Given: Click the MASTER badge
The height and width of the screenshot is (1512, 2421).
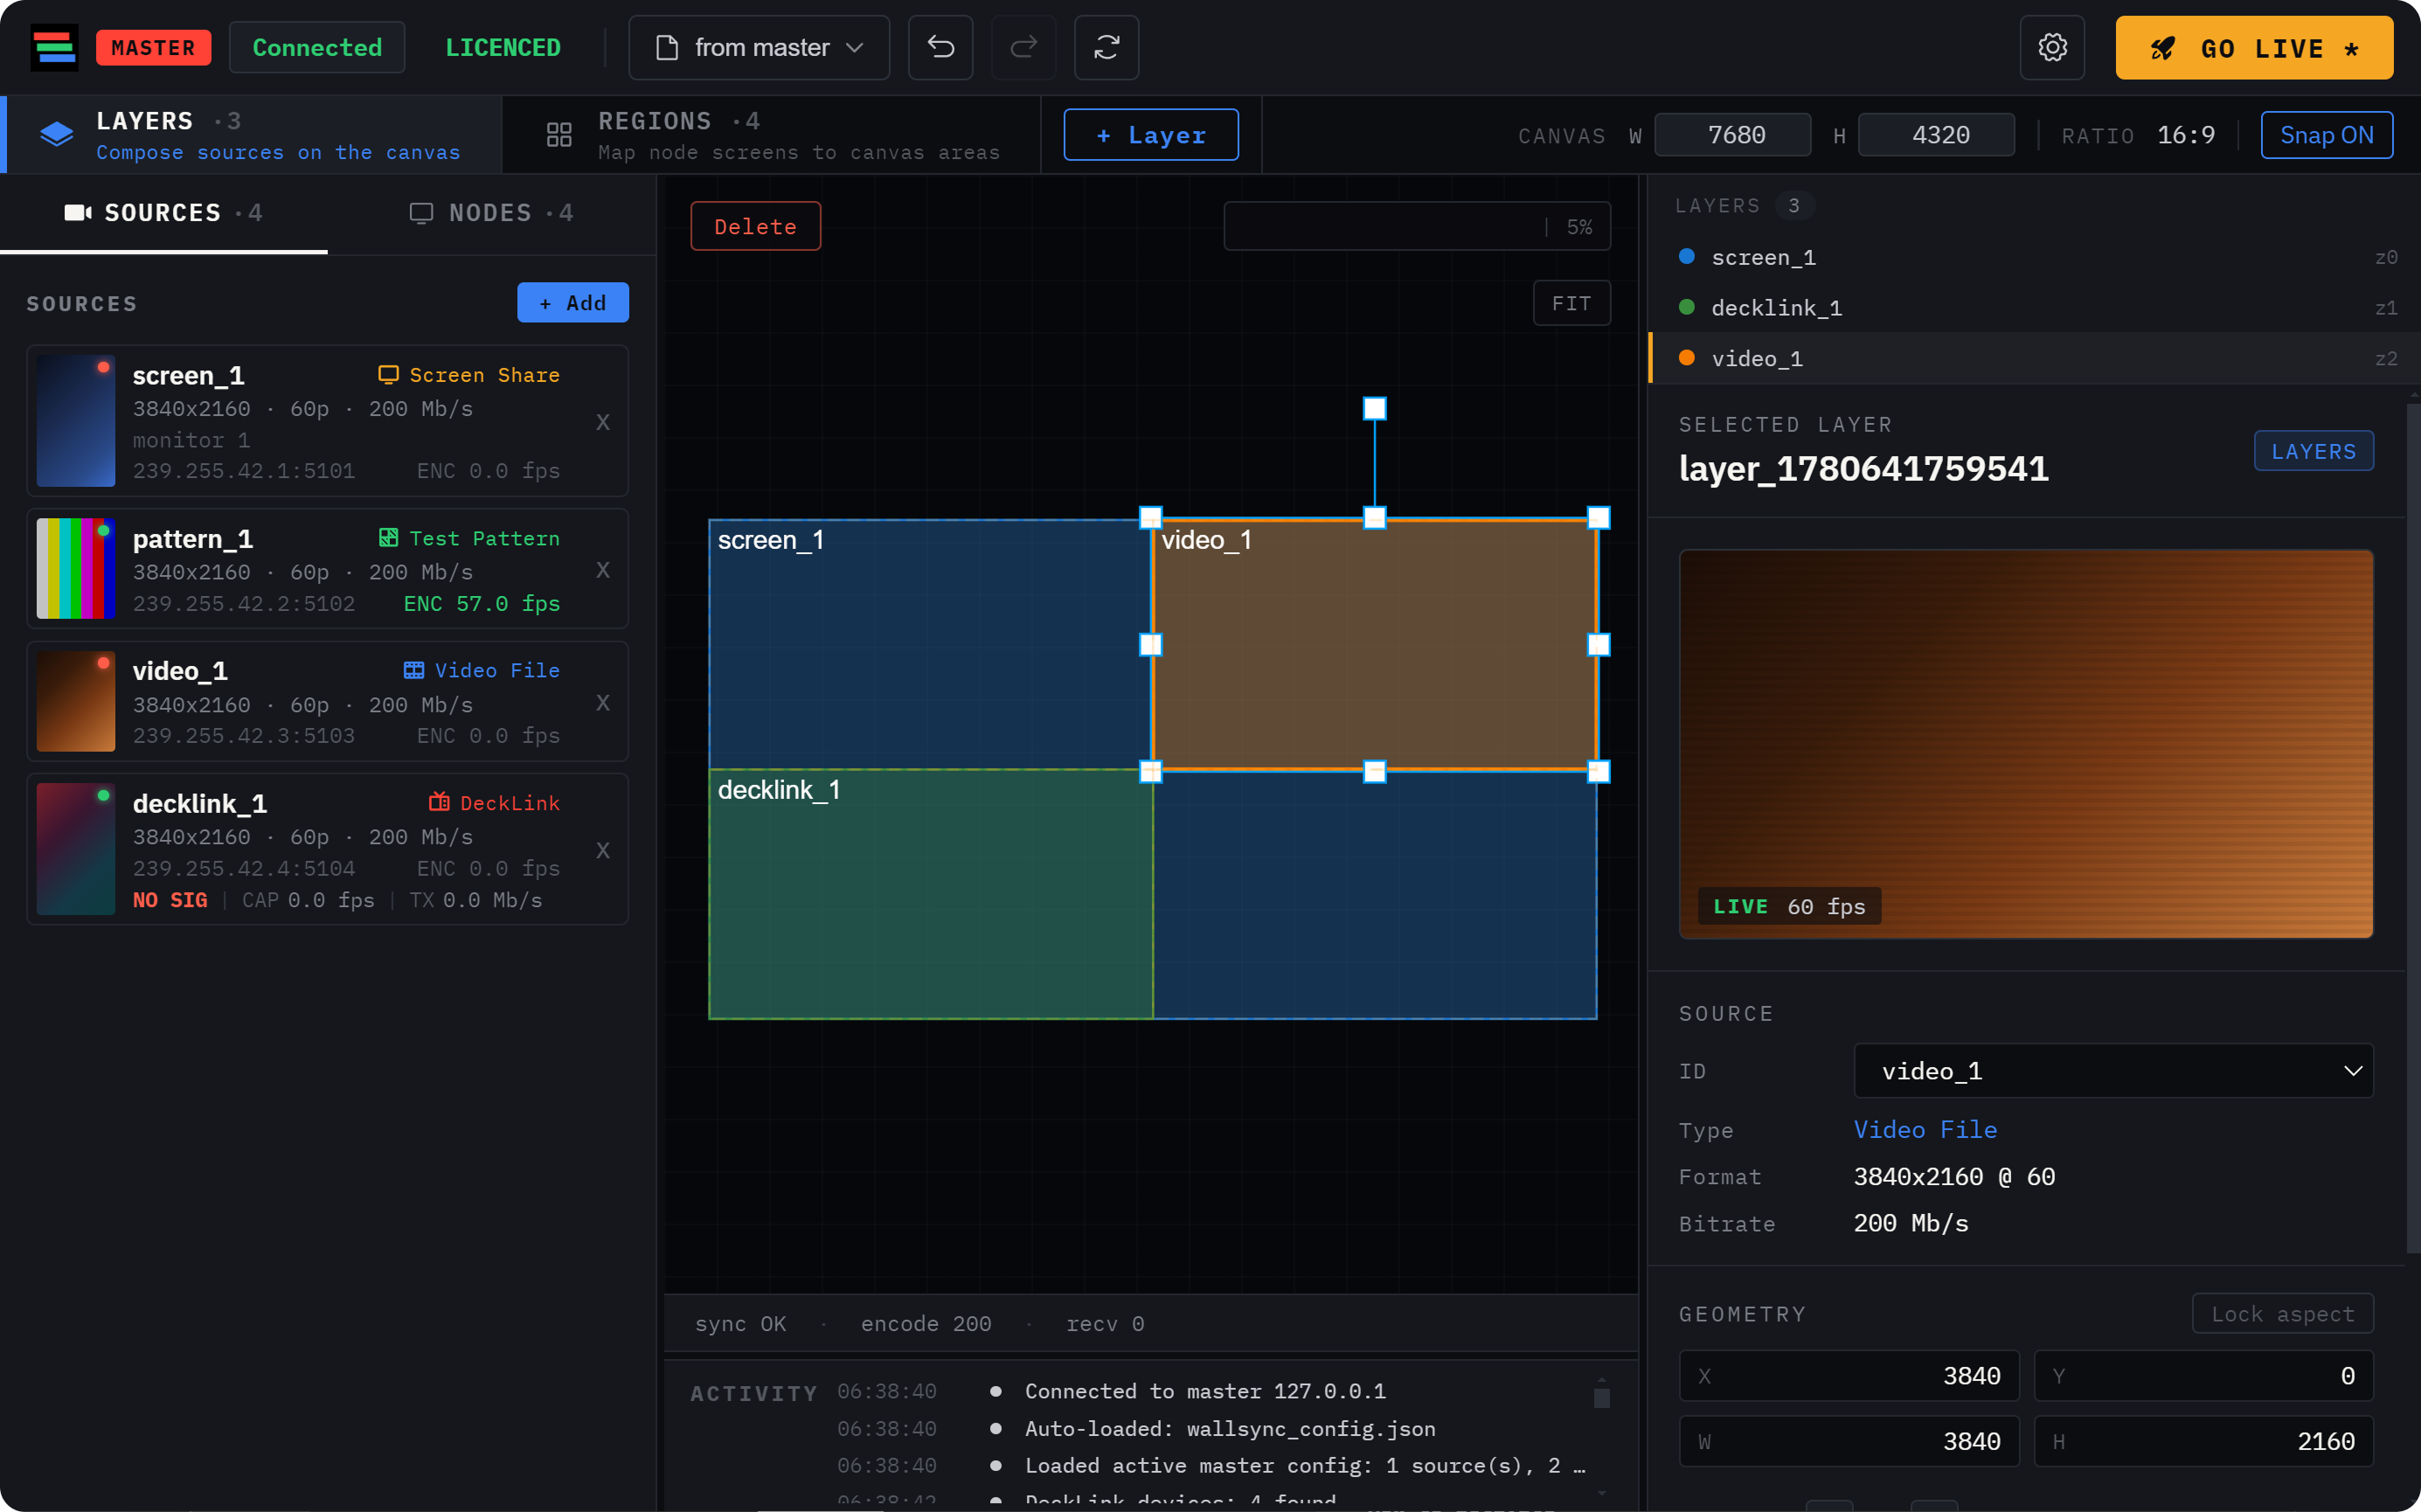Looking at the screenshot, I should pos(153,48).
